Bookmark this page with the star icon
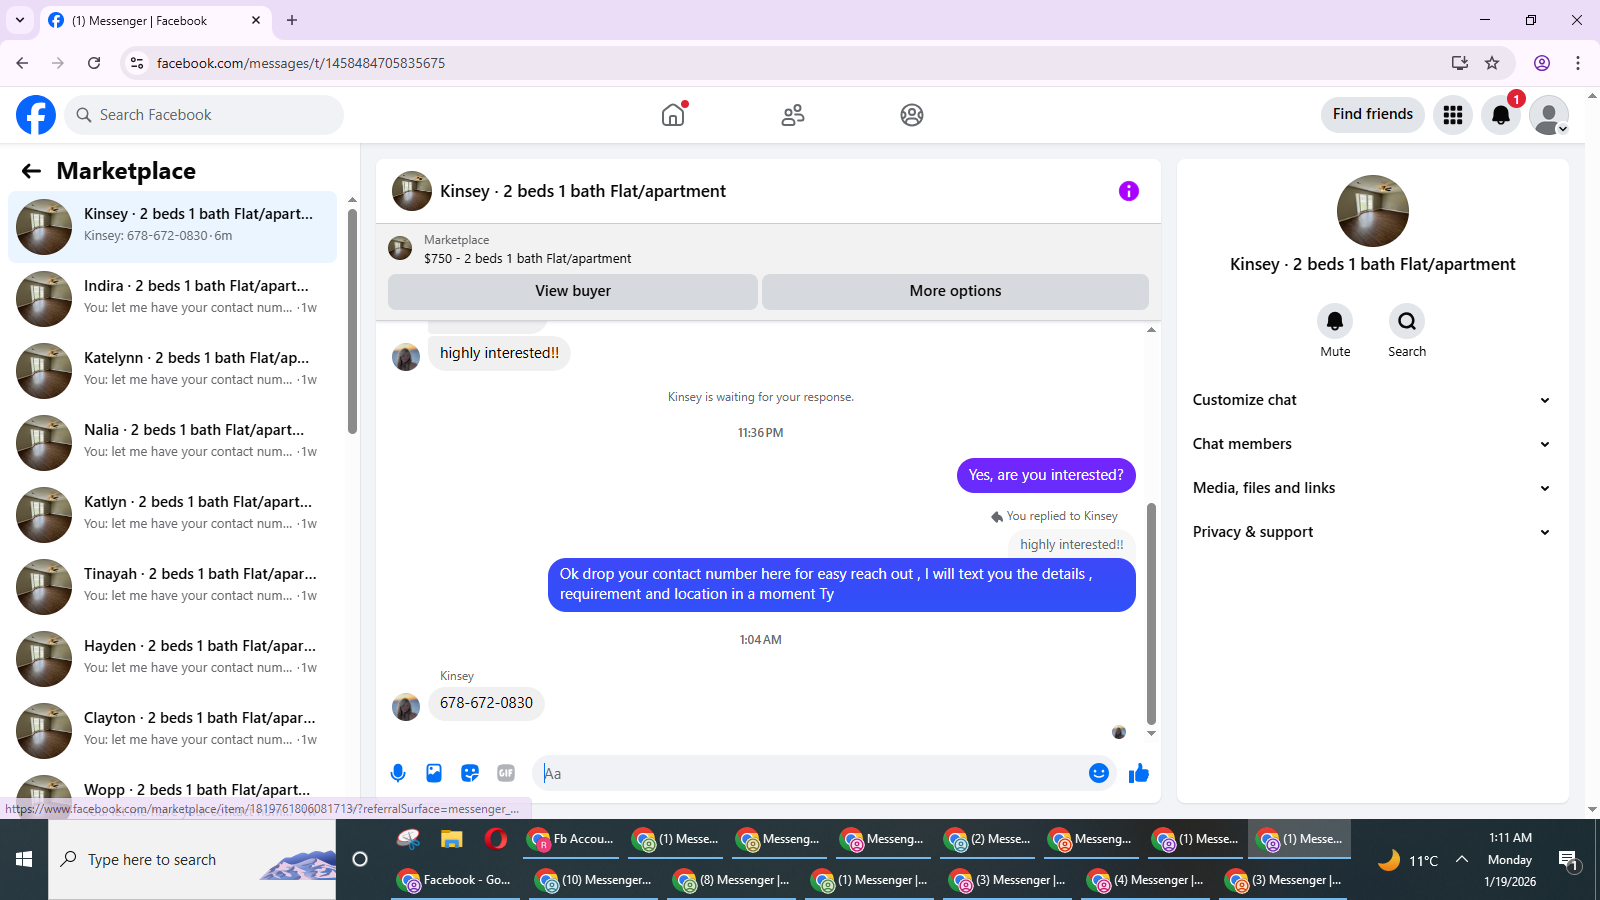The width and height of the screenshot is (1600, 900). 1492,63
